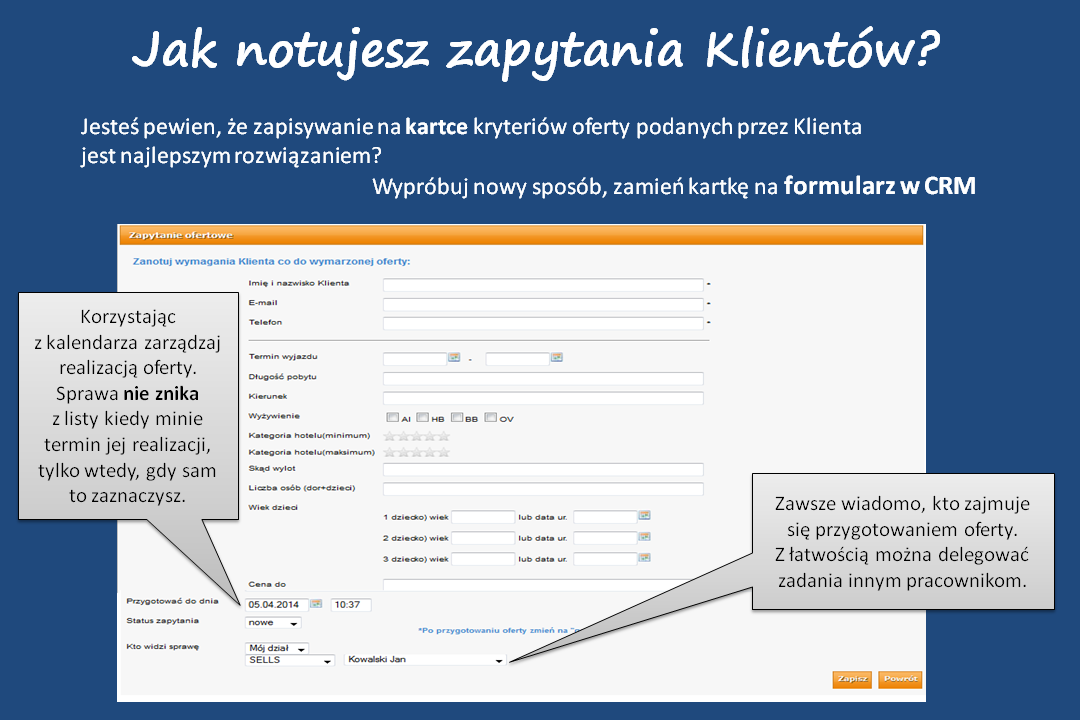Open birth date calendar for 2 dziecko
This screenshot has height=720, width=1080.
point(644,537)
